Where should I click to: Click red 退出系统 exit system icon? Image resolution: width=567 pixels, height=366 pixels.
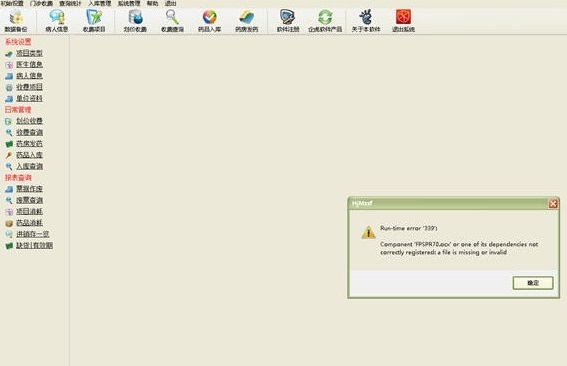pyautogui.click(x=403, y=21)
